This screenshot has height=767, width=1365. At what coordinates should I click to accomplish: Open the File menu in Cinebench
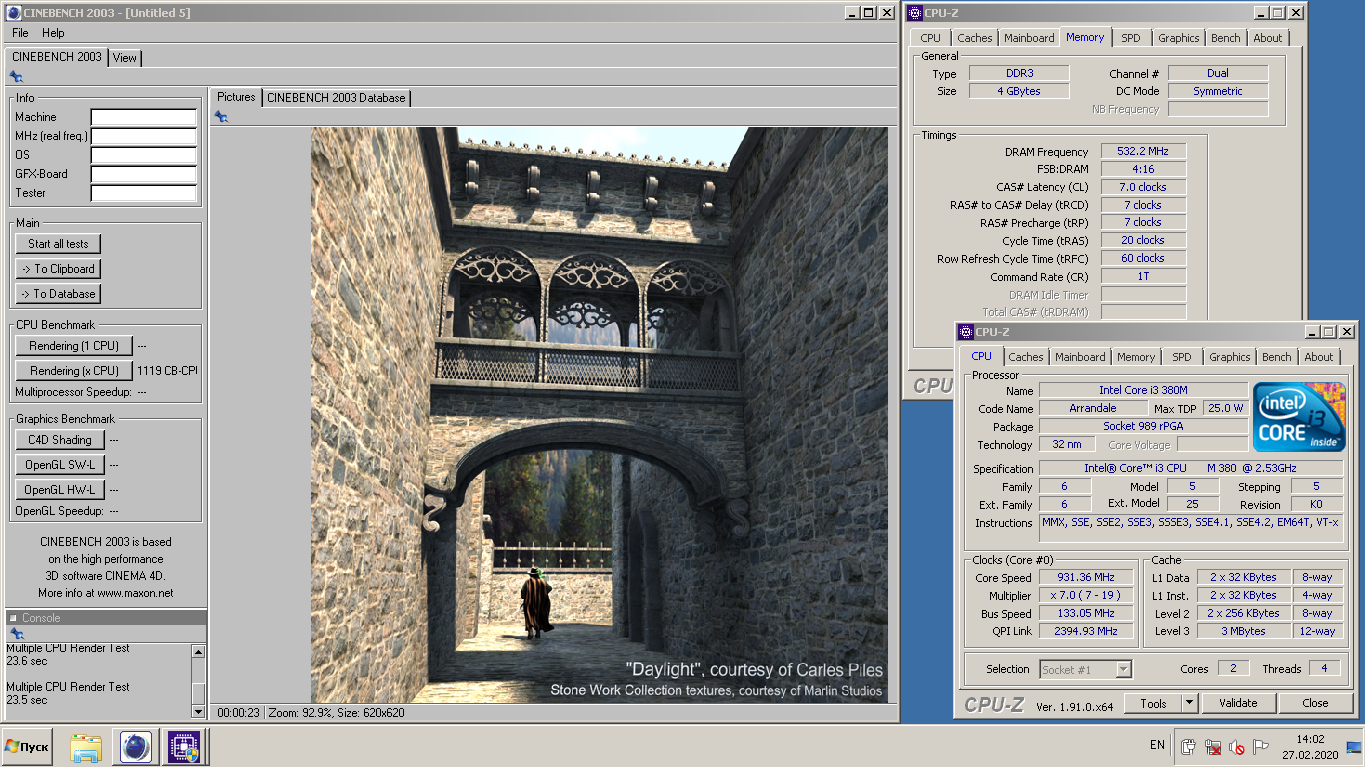coord(20,33)
